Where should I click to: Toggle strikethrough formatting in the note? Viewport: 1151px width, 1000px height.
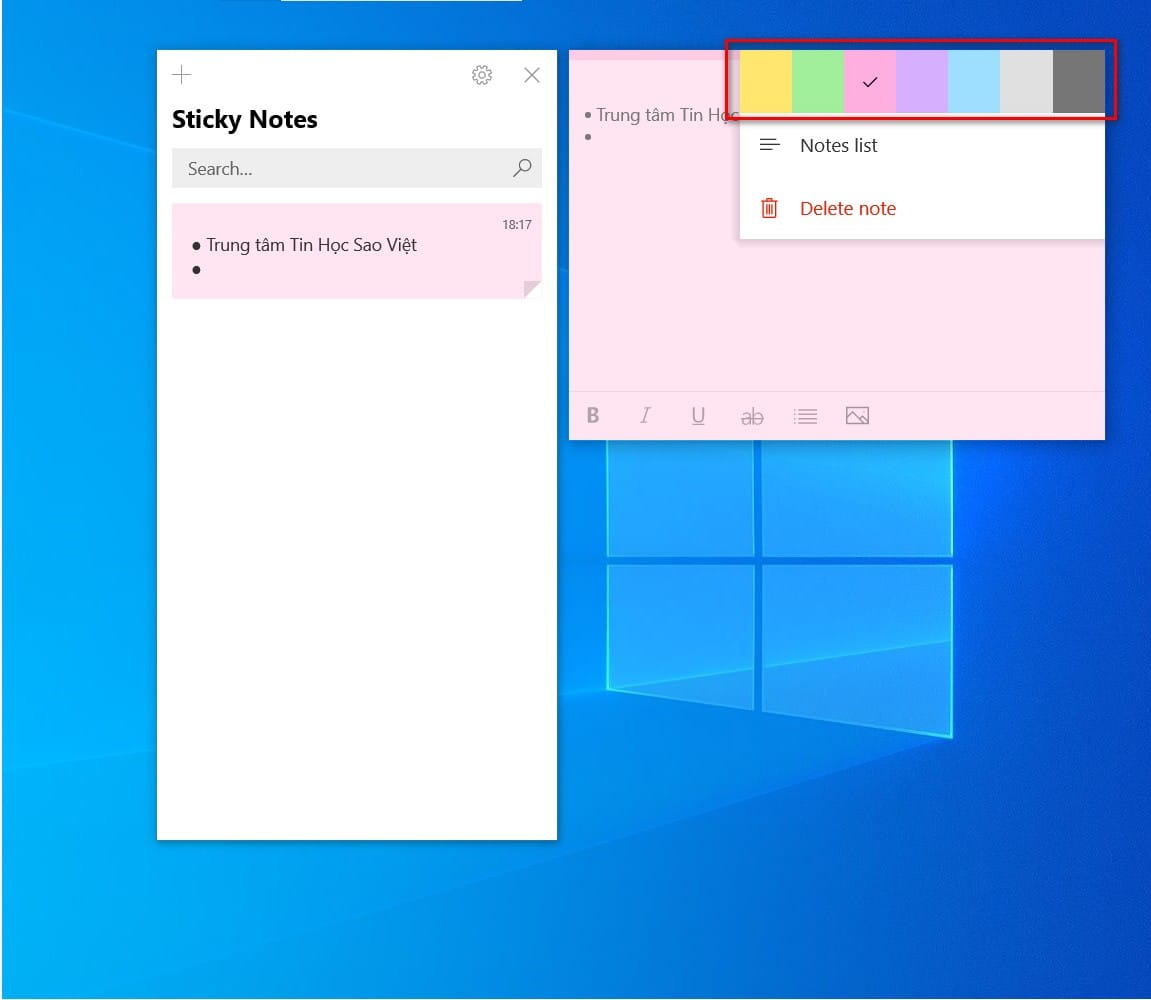pos(752,417)
